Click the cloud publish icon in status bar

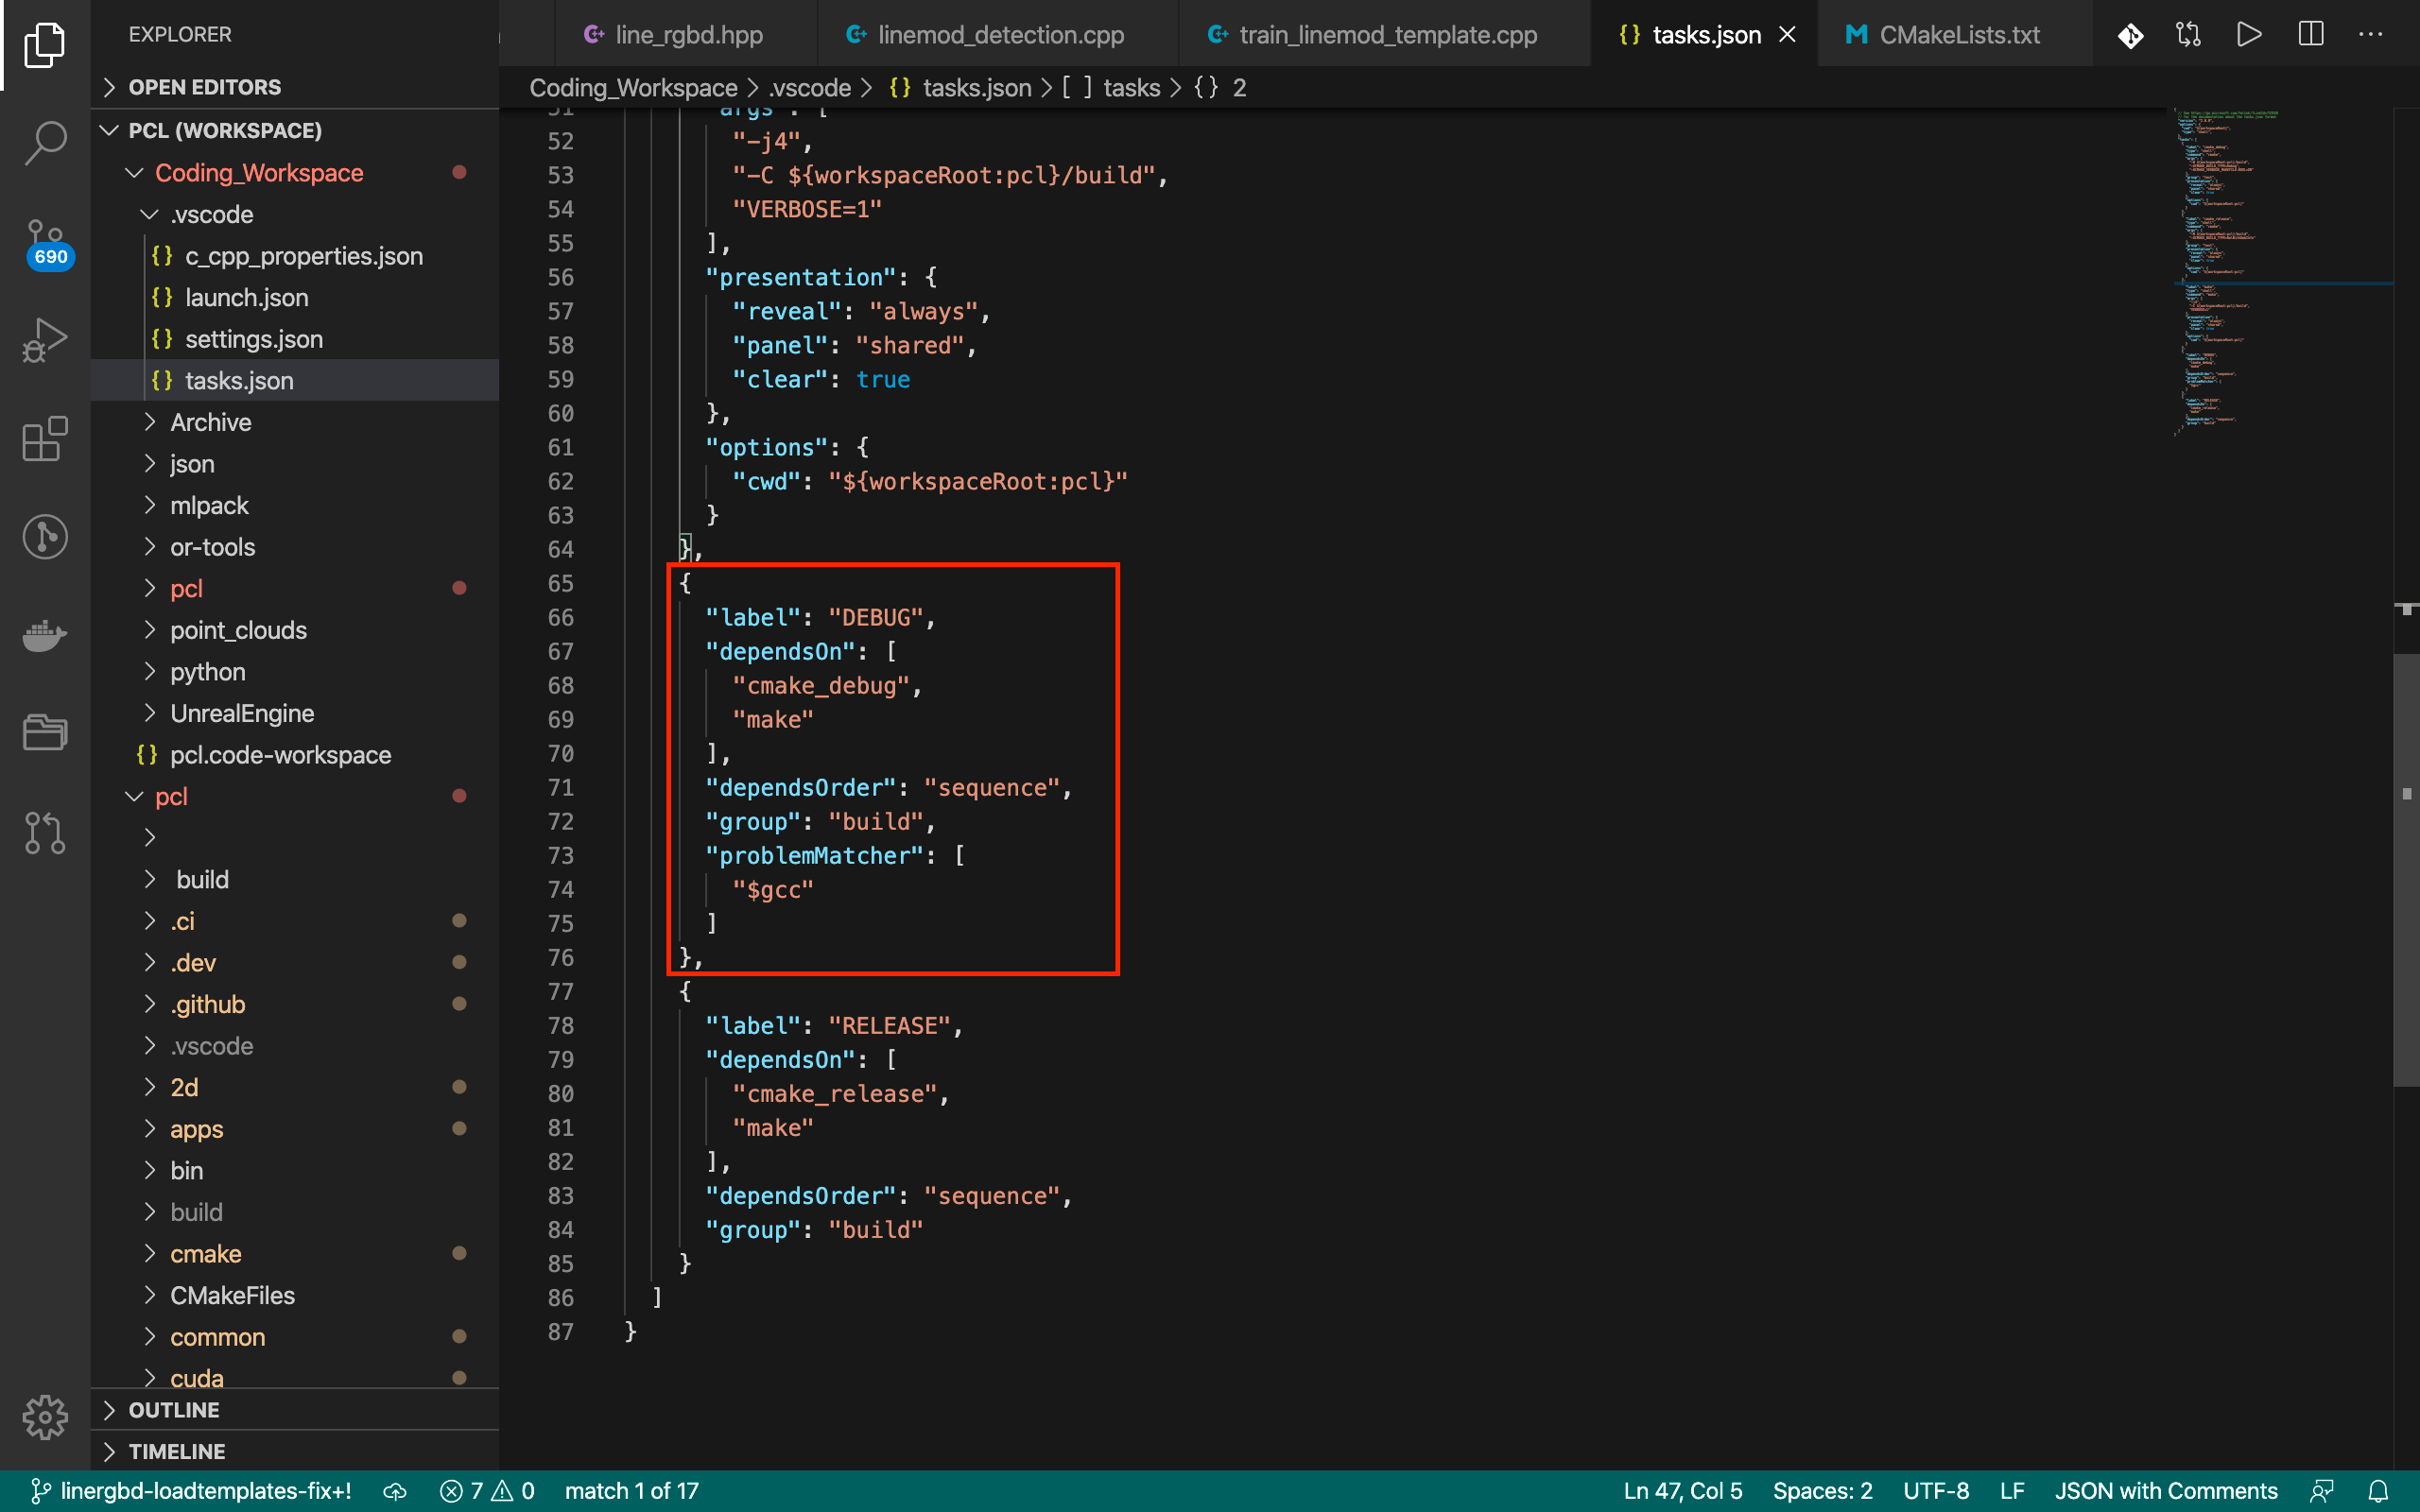(395, 1491)
